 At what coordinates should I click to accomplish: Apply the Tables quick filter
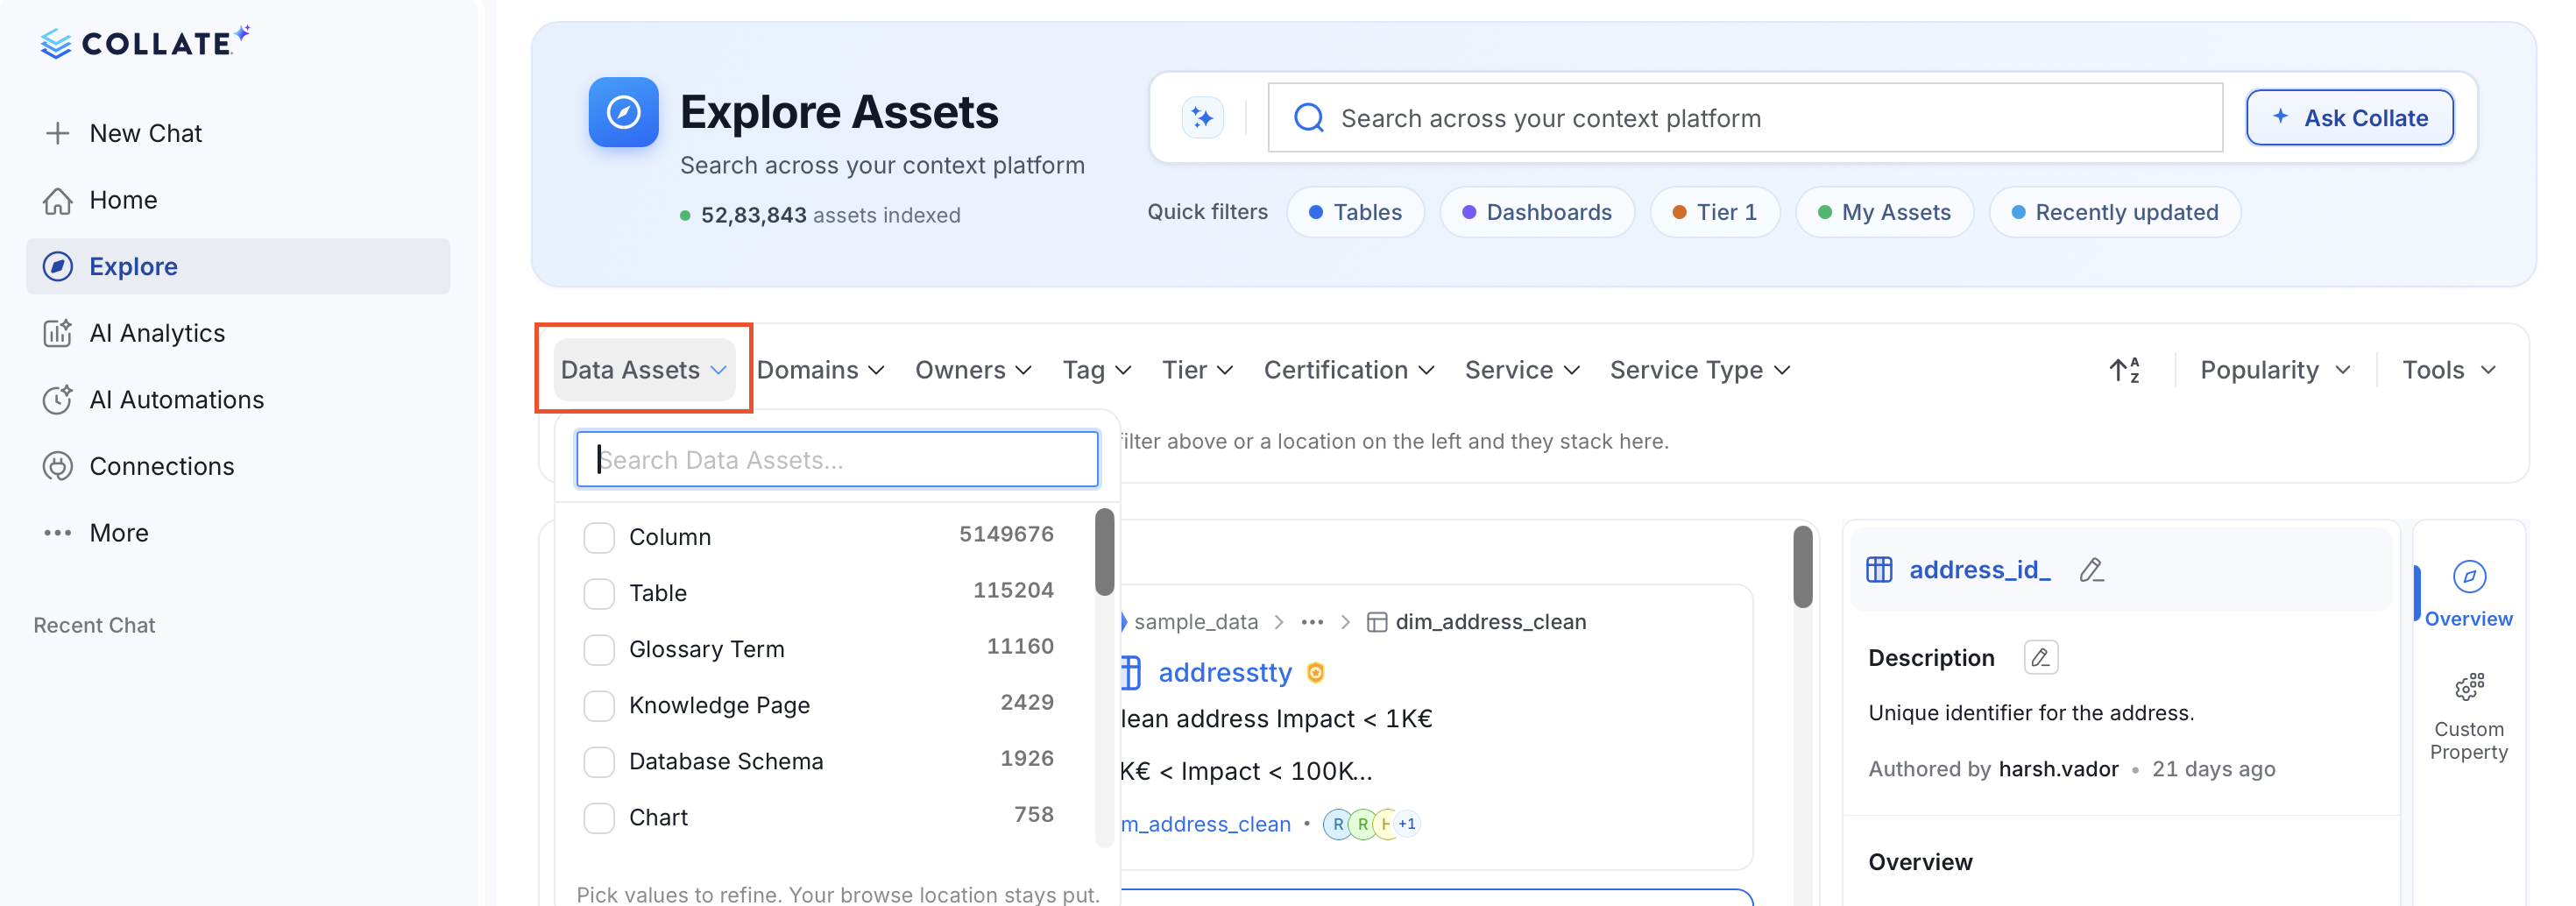[x=1355, y=212]
